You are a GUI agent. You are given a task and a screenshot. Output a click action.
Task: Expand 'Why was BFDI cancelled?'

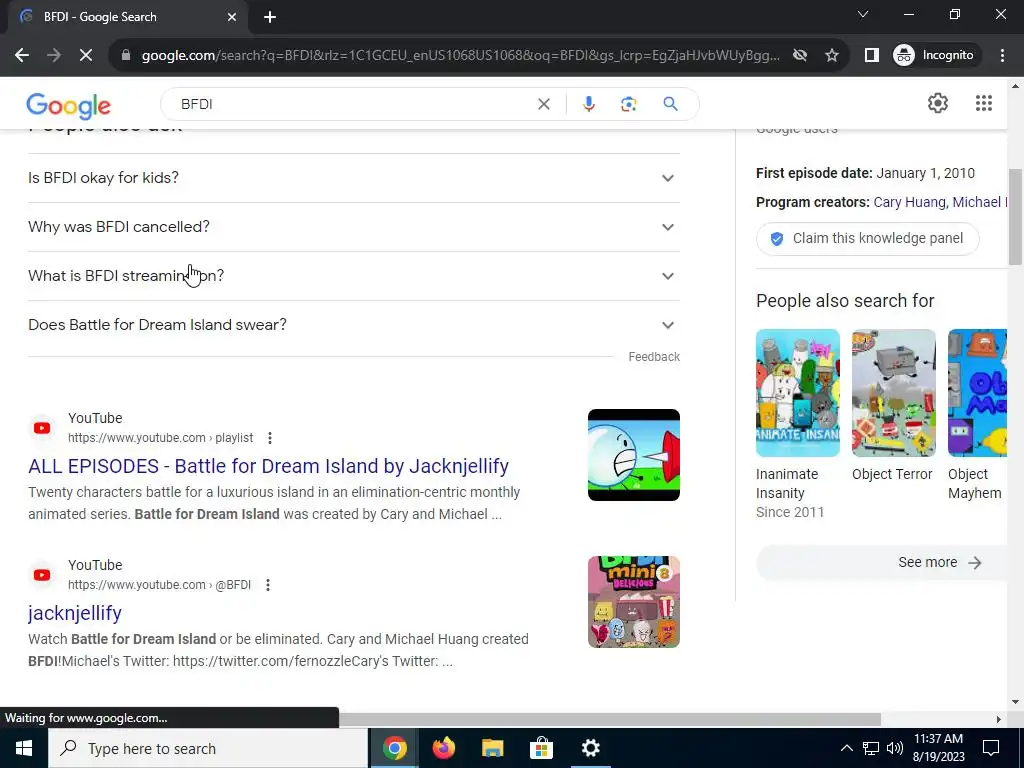pos(353,227)
